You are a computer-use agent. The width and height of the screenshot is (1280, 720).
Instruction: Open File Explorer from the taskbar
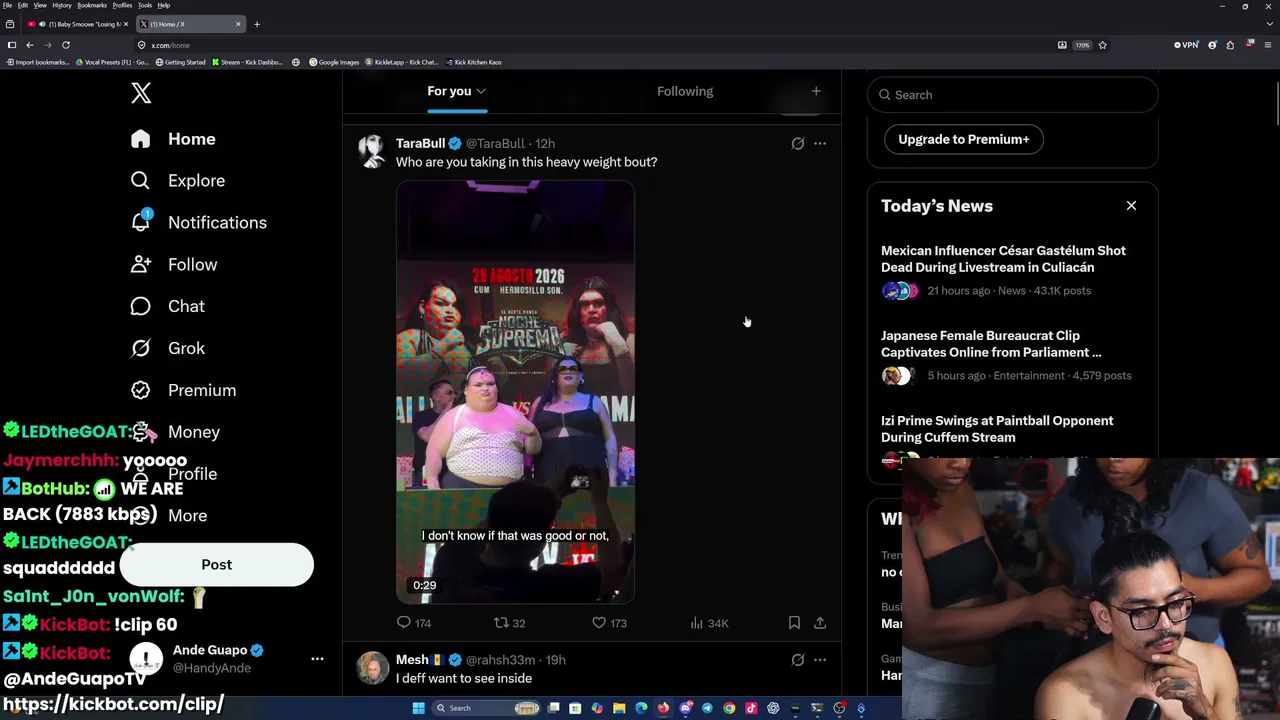coord(619,709)
